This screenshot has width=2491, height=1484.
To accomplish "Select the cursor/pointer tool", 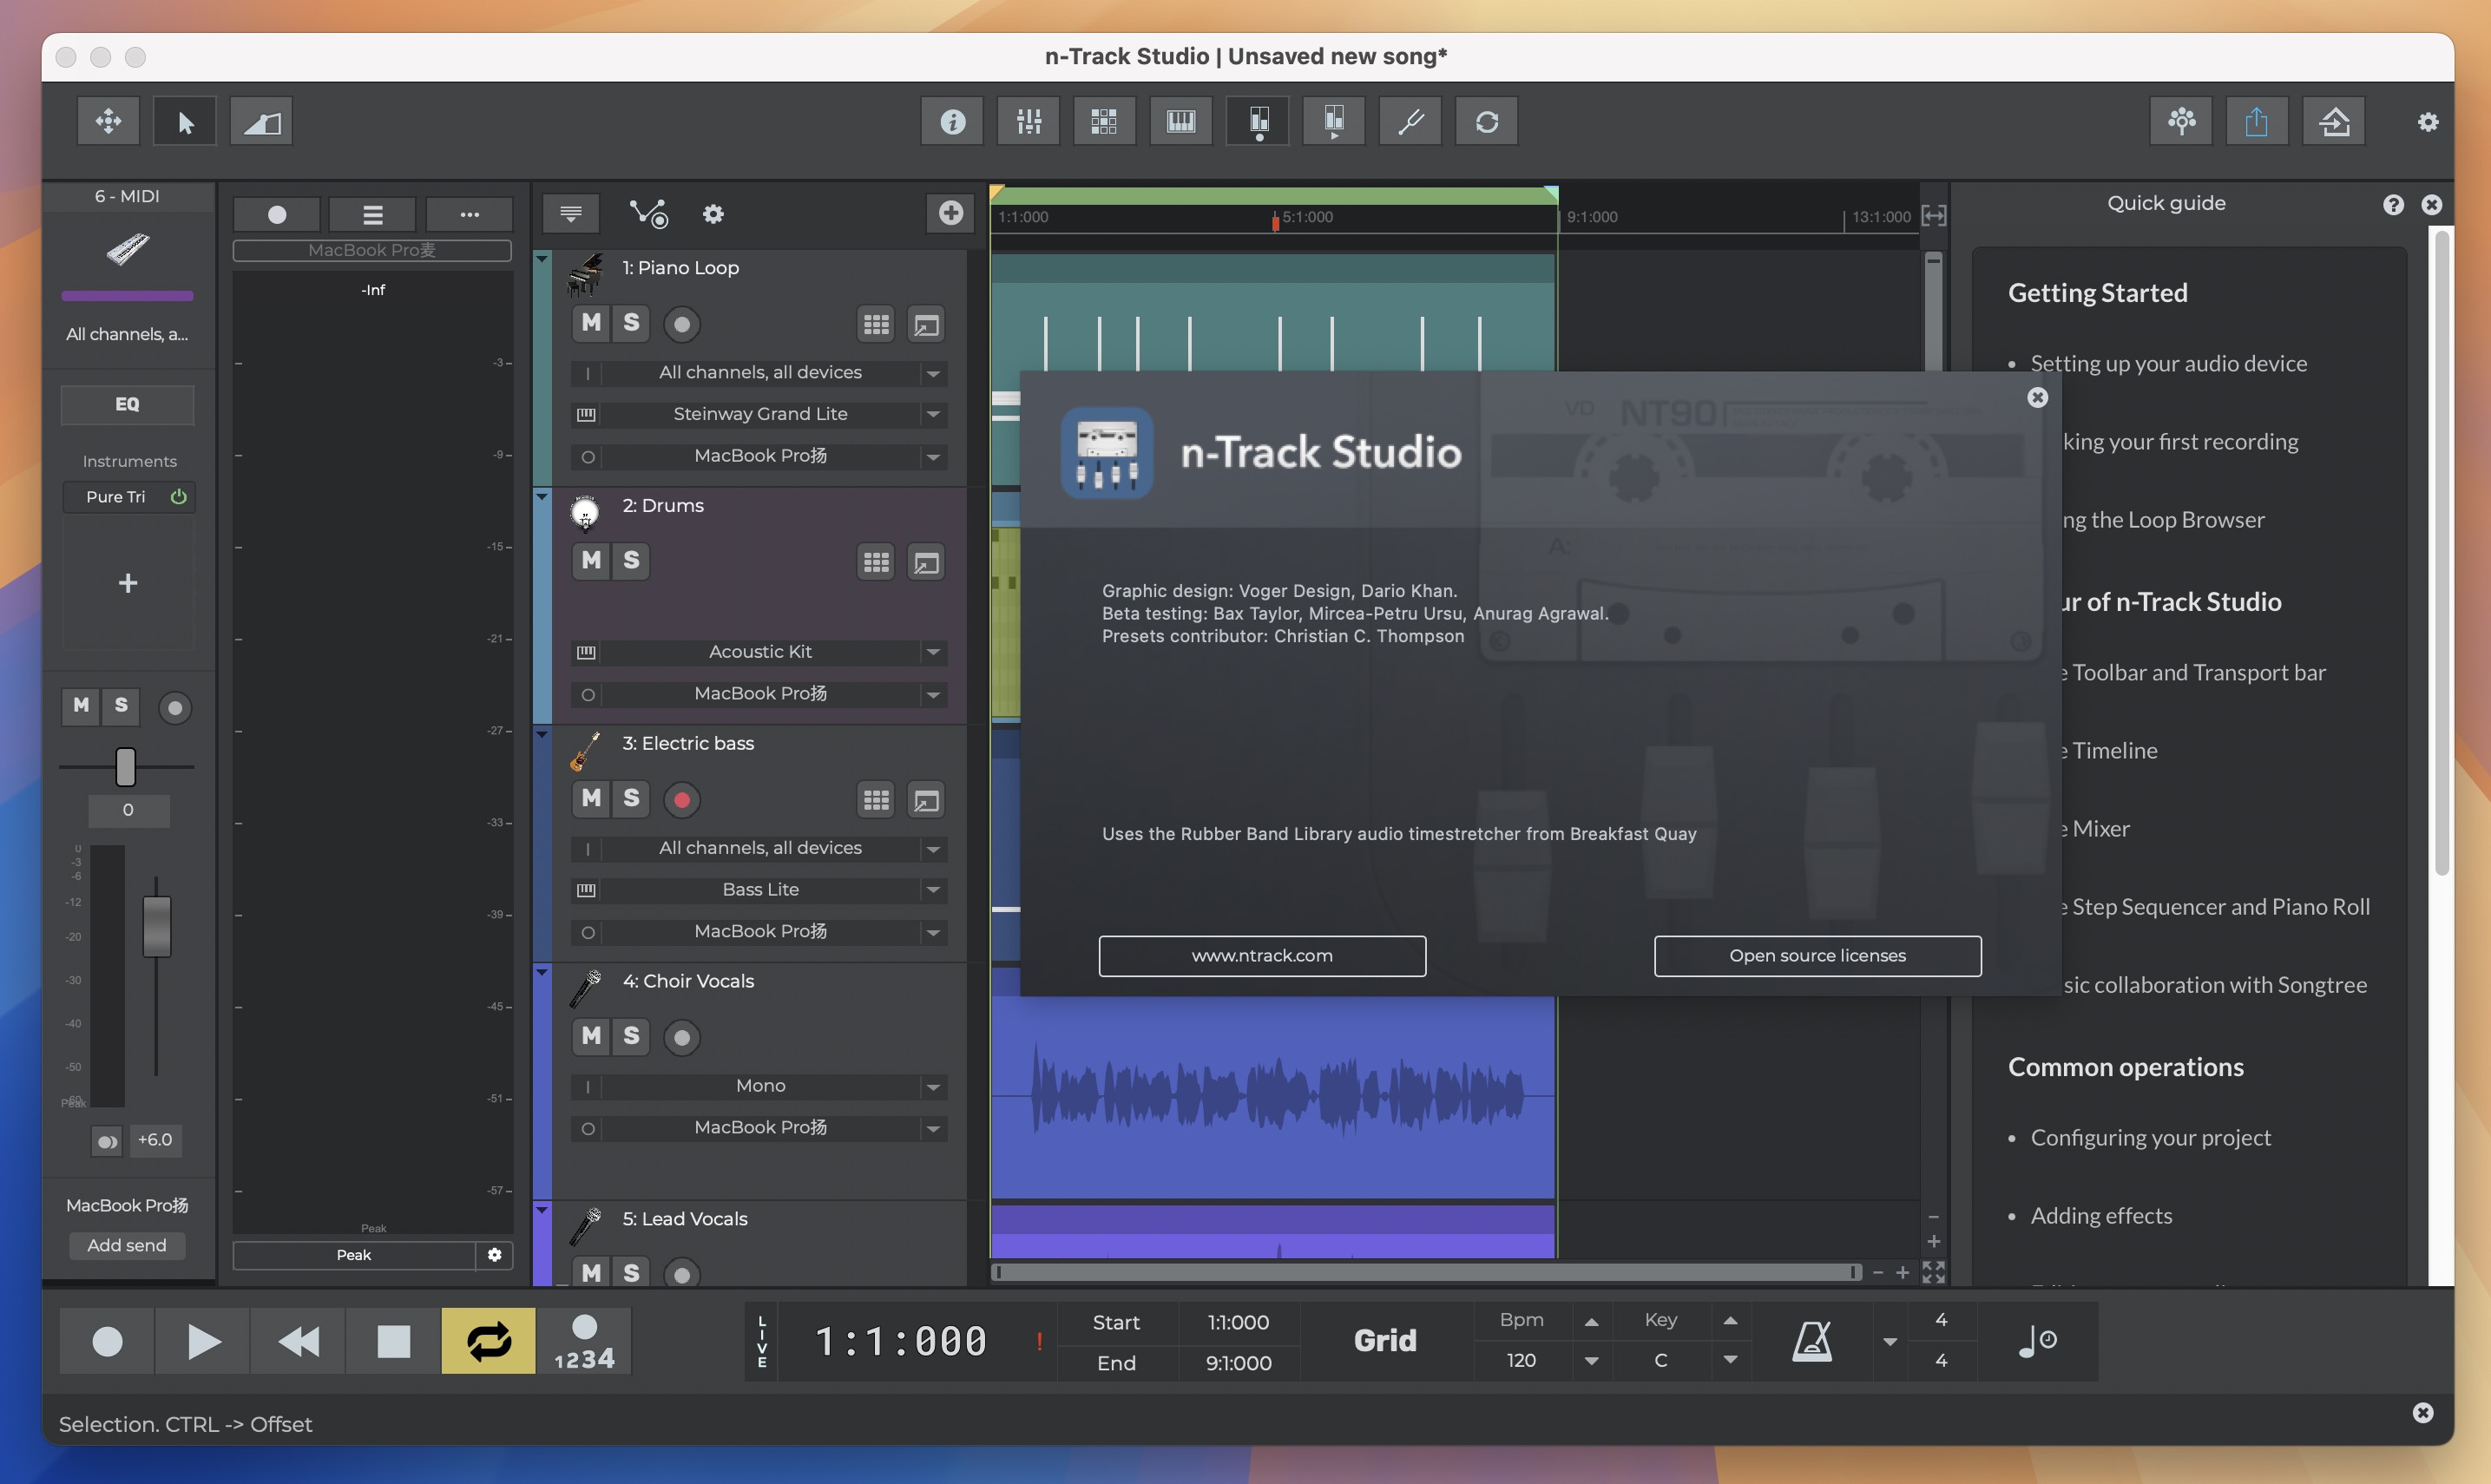I will (x=184, y=120).
